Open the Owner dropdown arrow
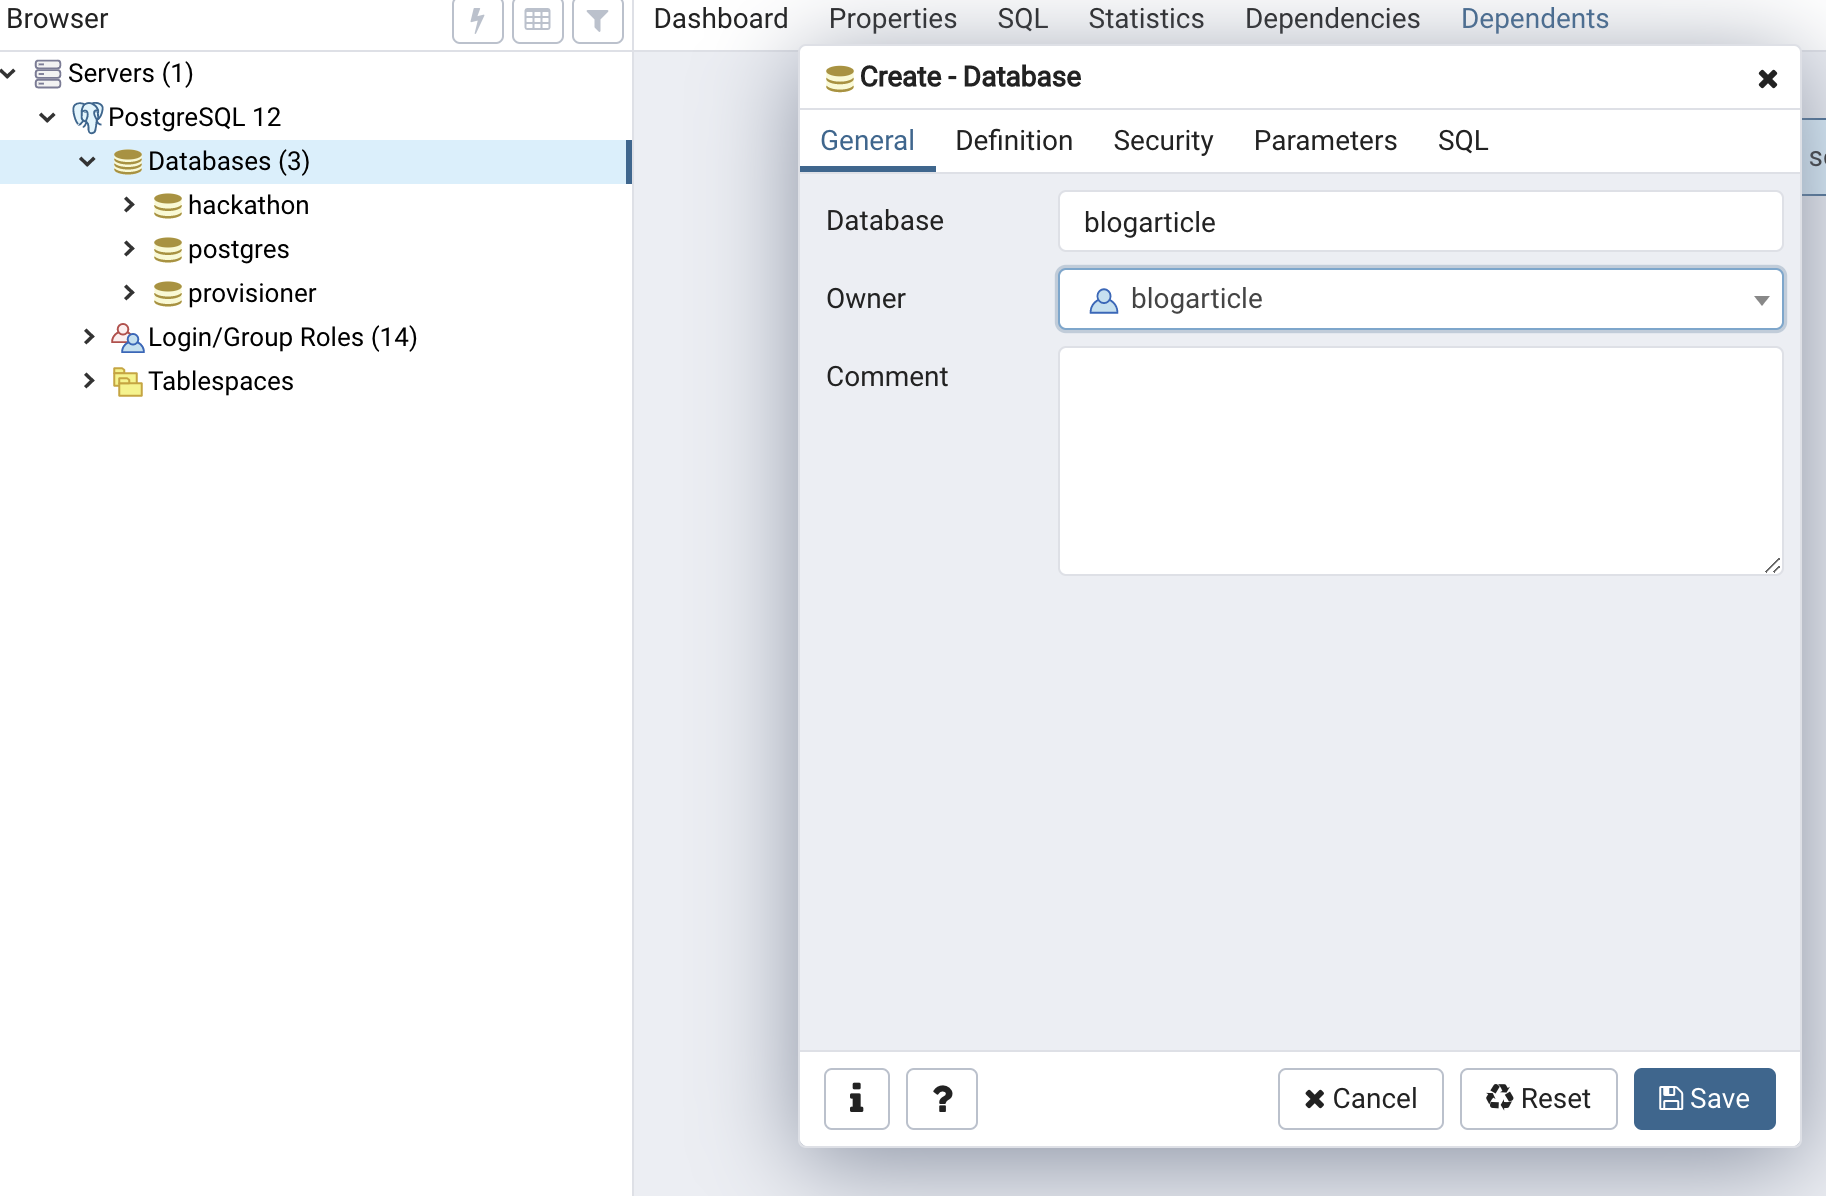Viewport: 1826px width, 1196px height. (1761, 299)
